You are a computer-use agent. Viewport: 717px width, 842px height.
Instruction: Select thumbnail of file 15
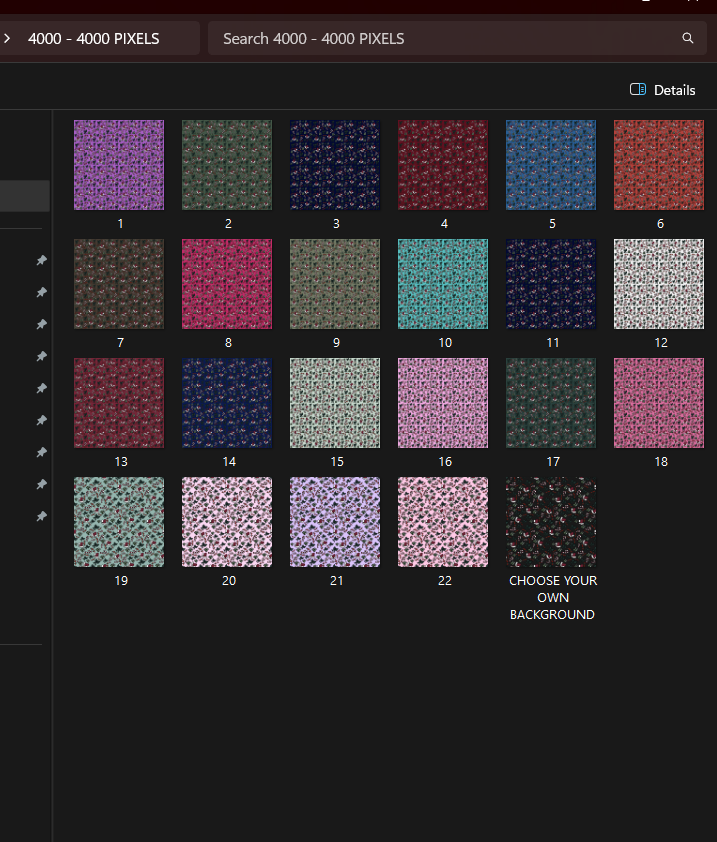pyautogui.click(x=335, y=403)
